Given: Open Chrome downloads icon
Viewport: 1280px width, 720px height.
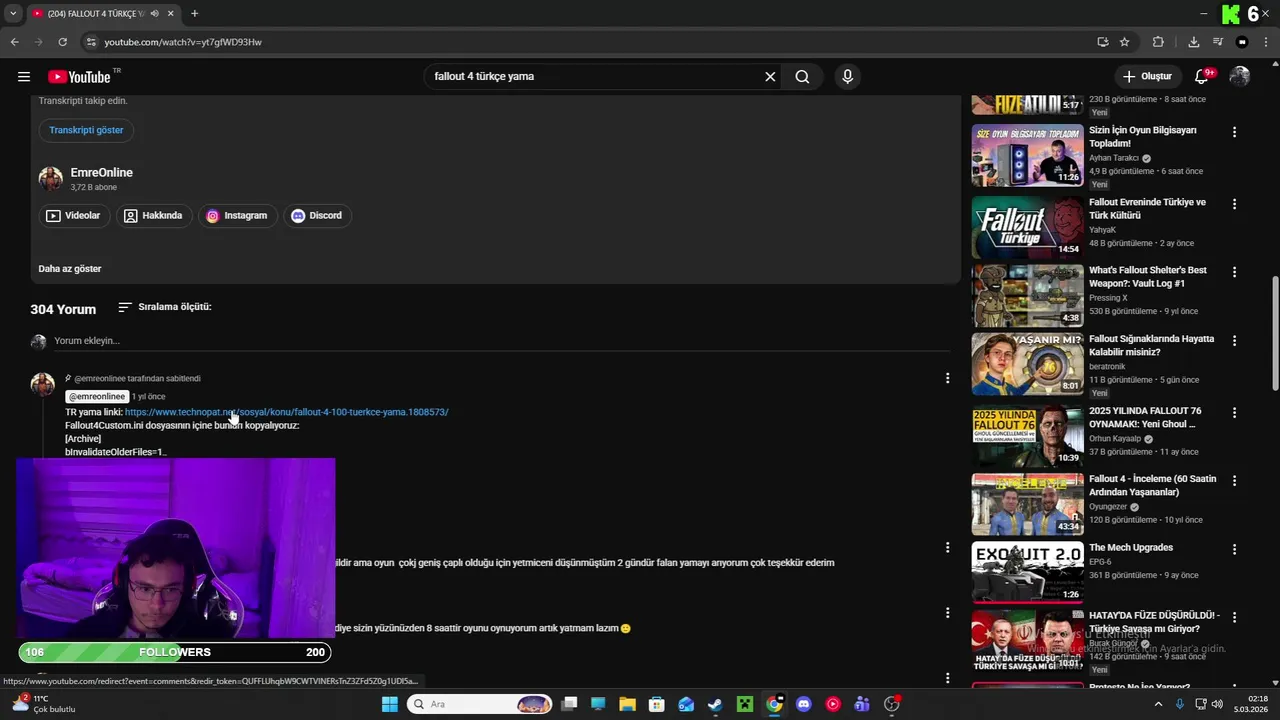Looking at the screenshot, I should pos(1193,42).
